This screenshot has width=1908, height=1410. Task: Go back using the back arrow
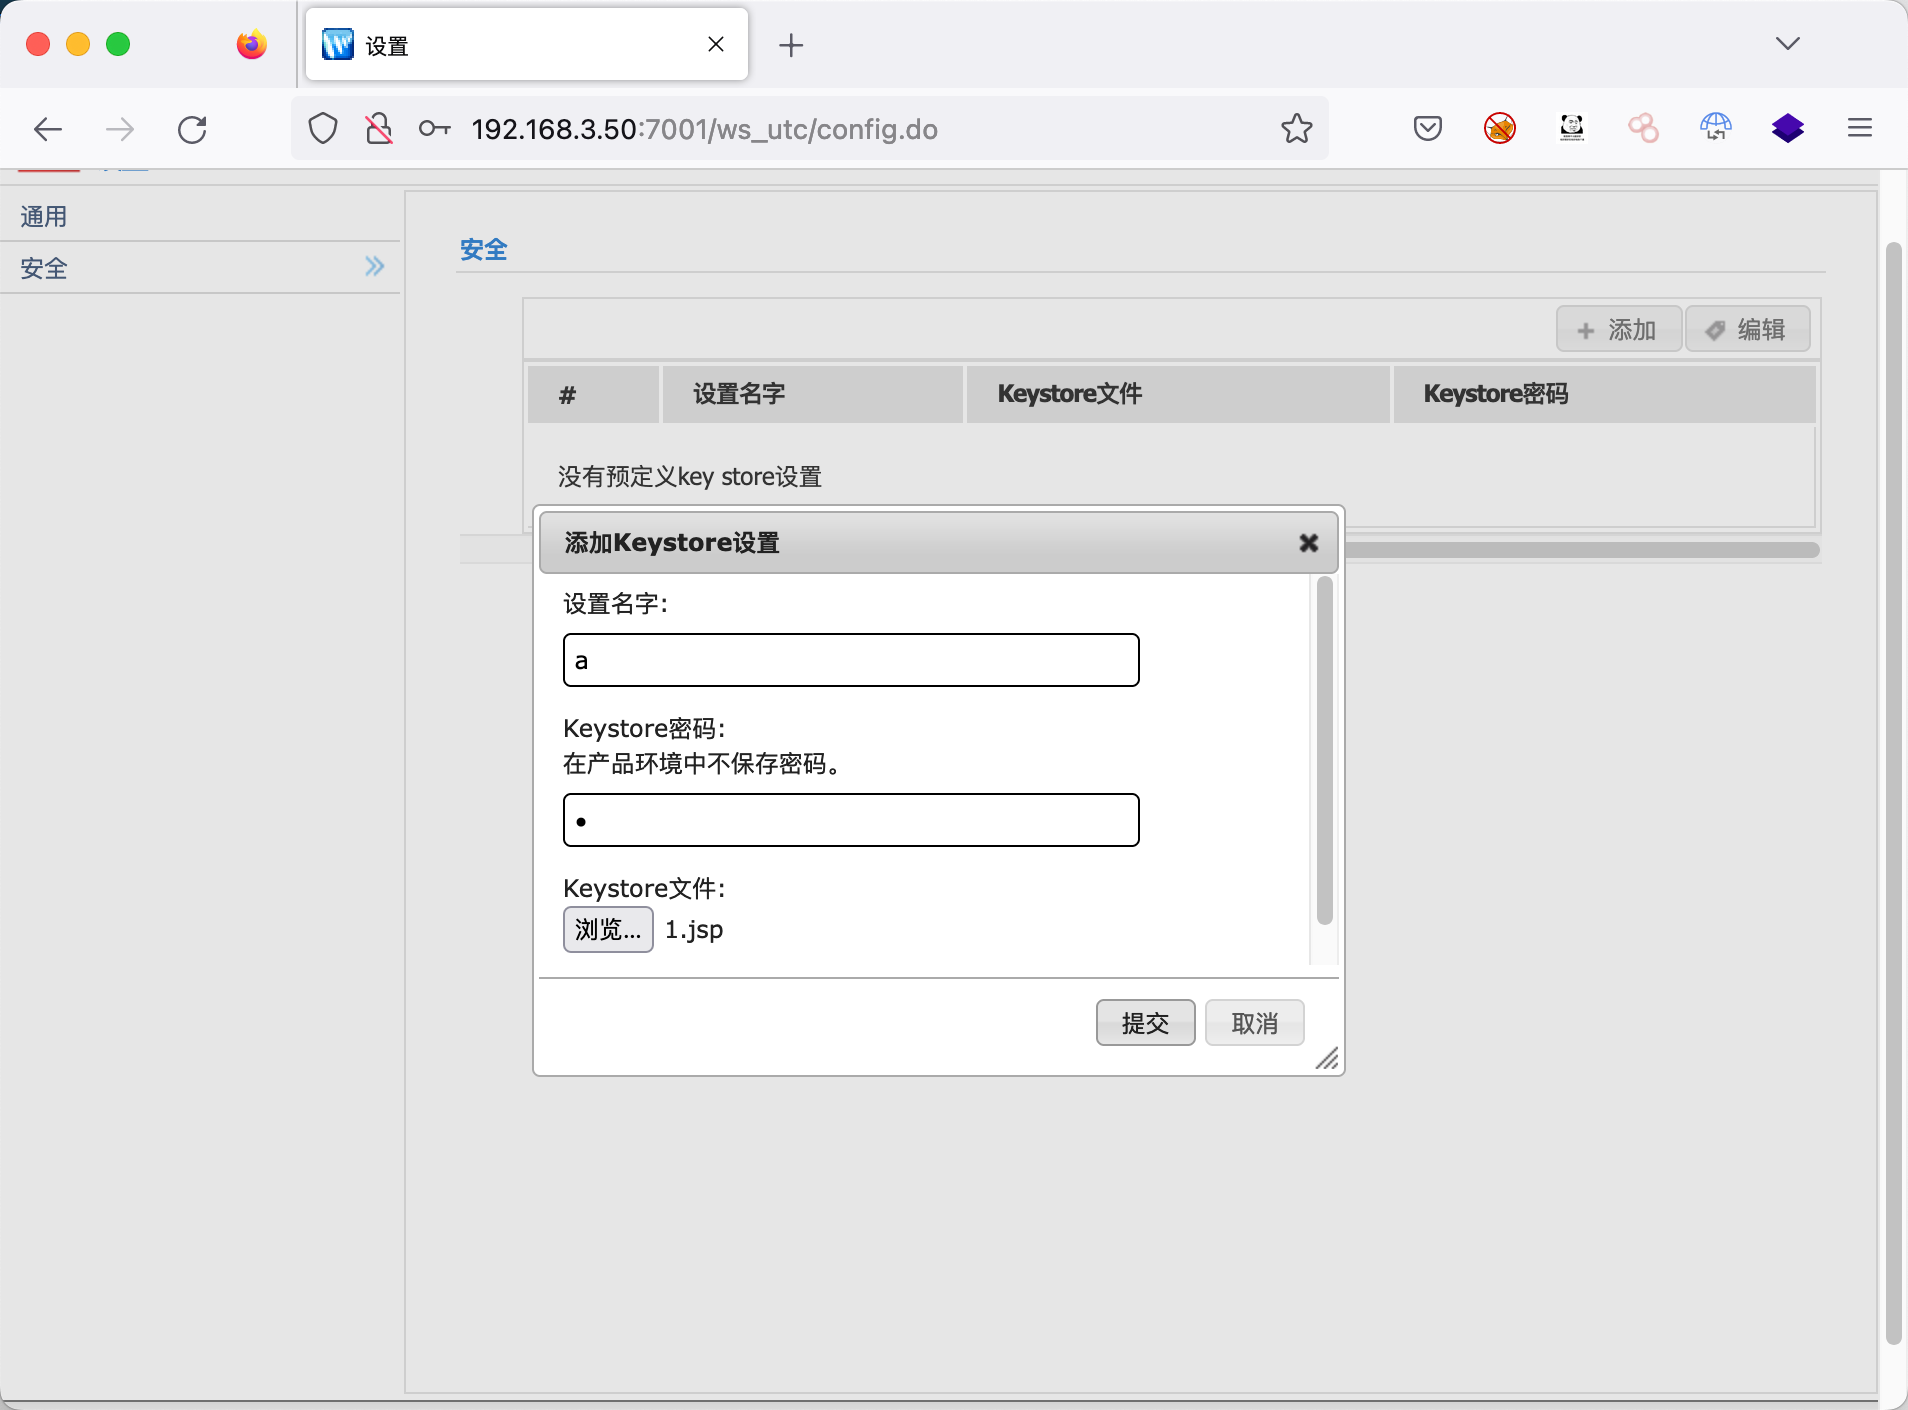[48, 129]
